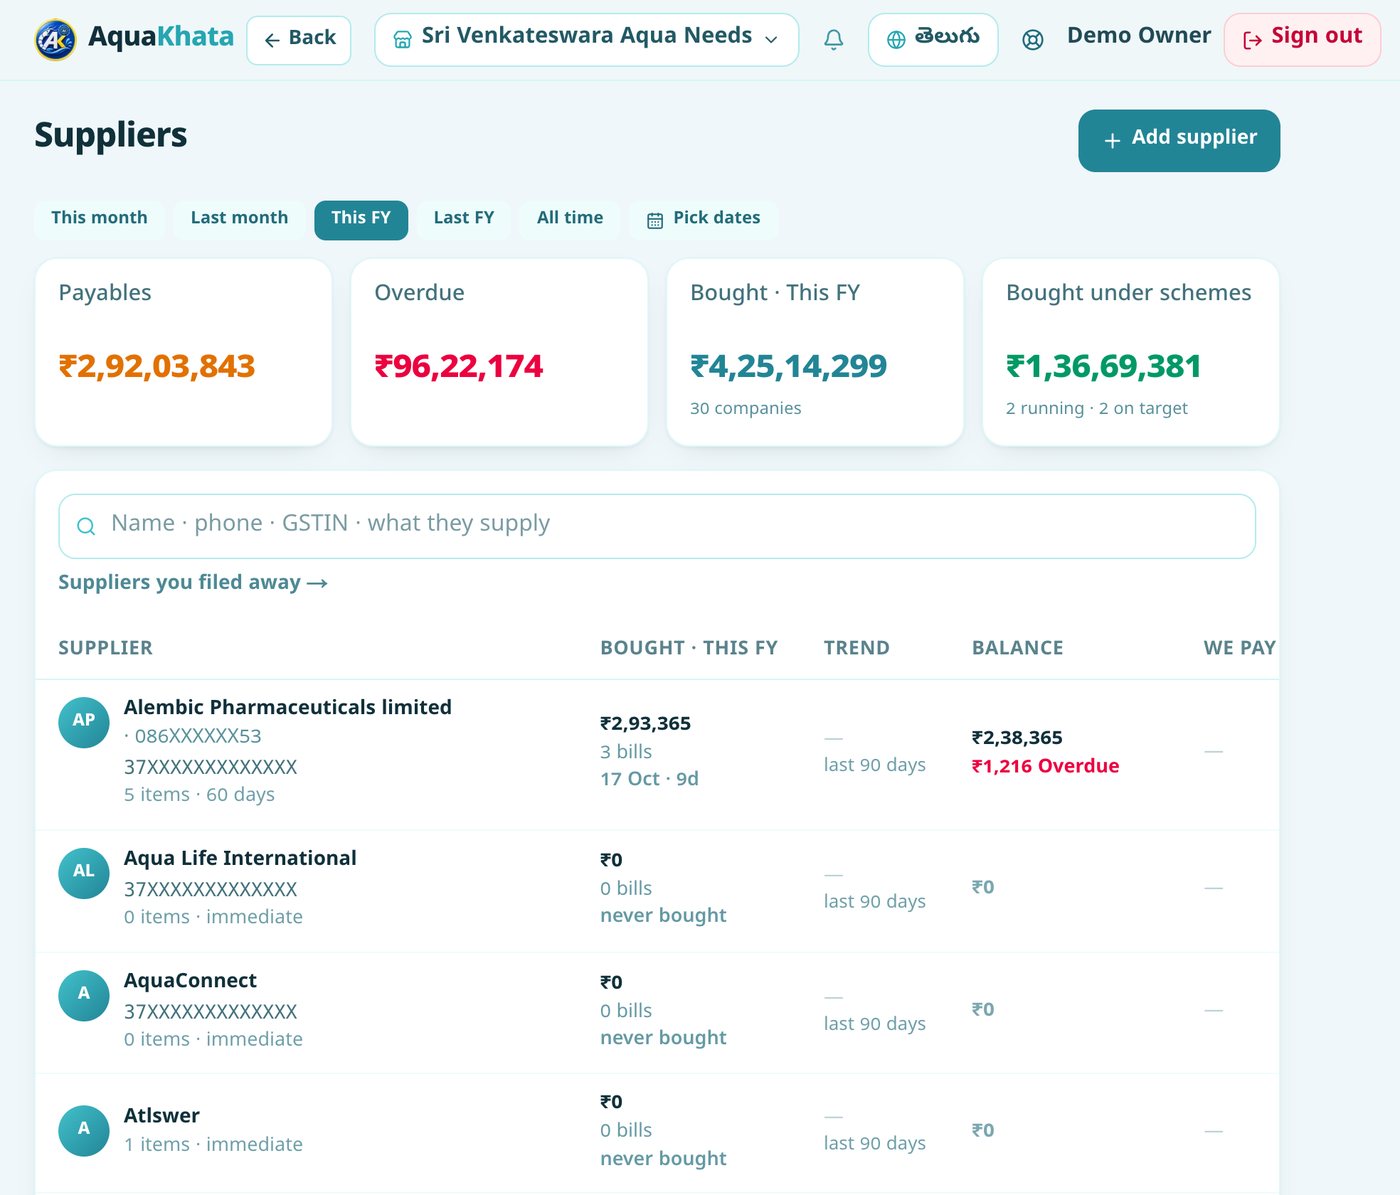Go back with the Back button
Image resolution: width=1400 pixels, height=1195 pixels.
tap(299, 40)
